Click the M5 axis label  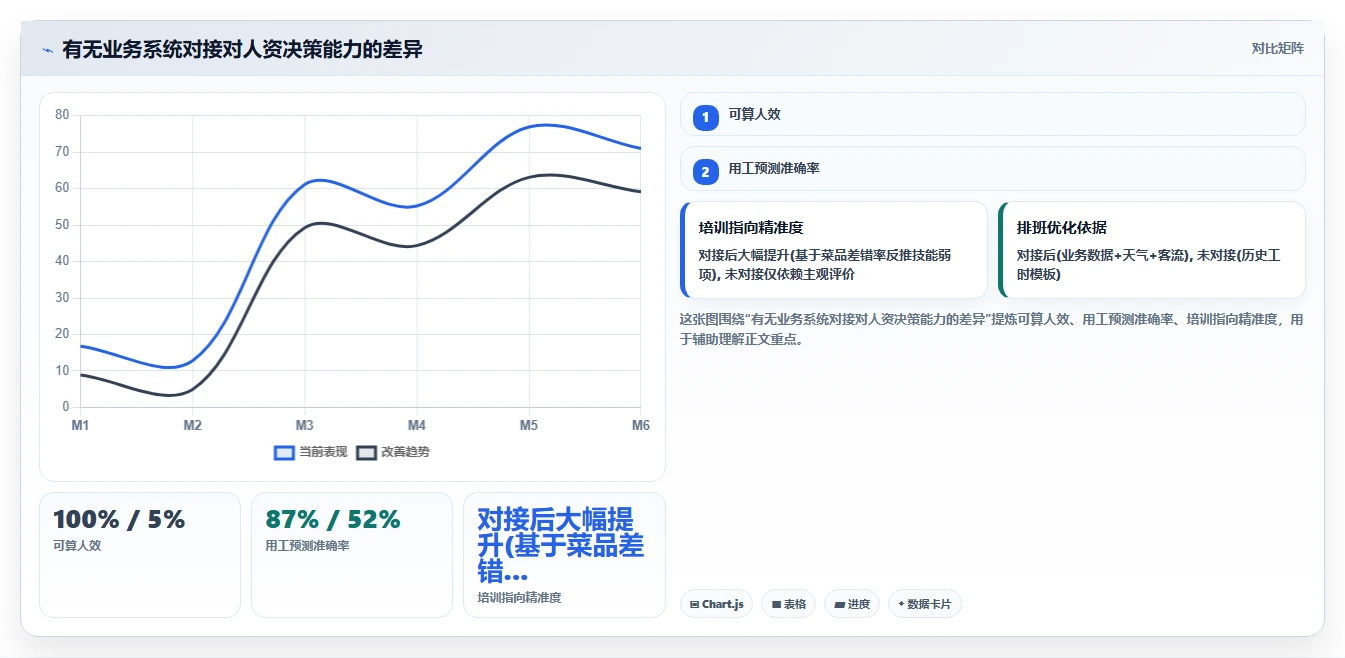[528, 426]
